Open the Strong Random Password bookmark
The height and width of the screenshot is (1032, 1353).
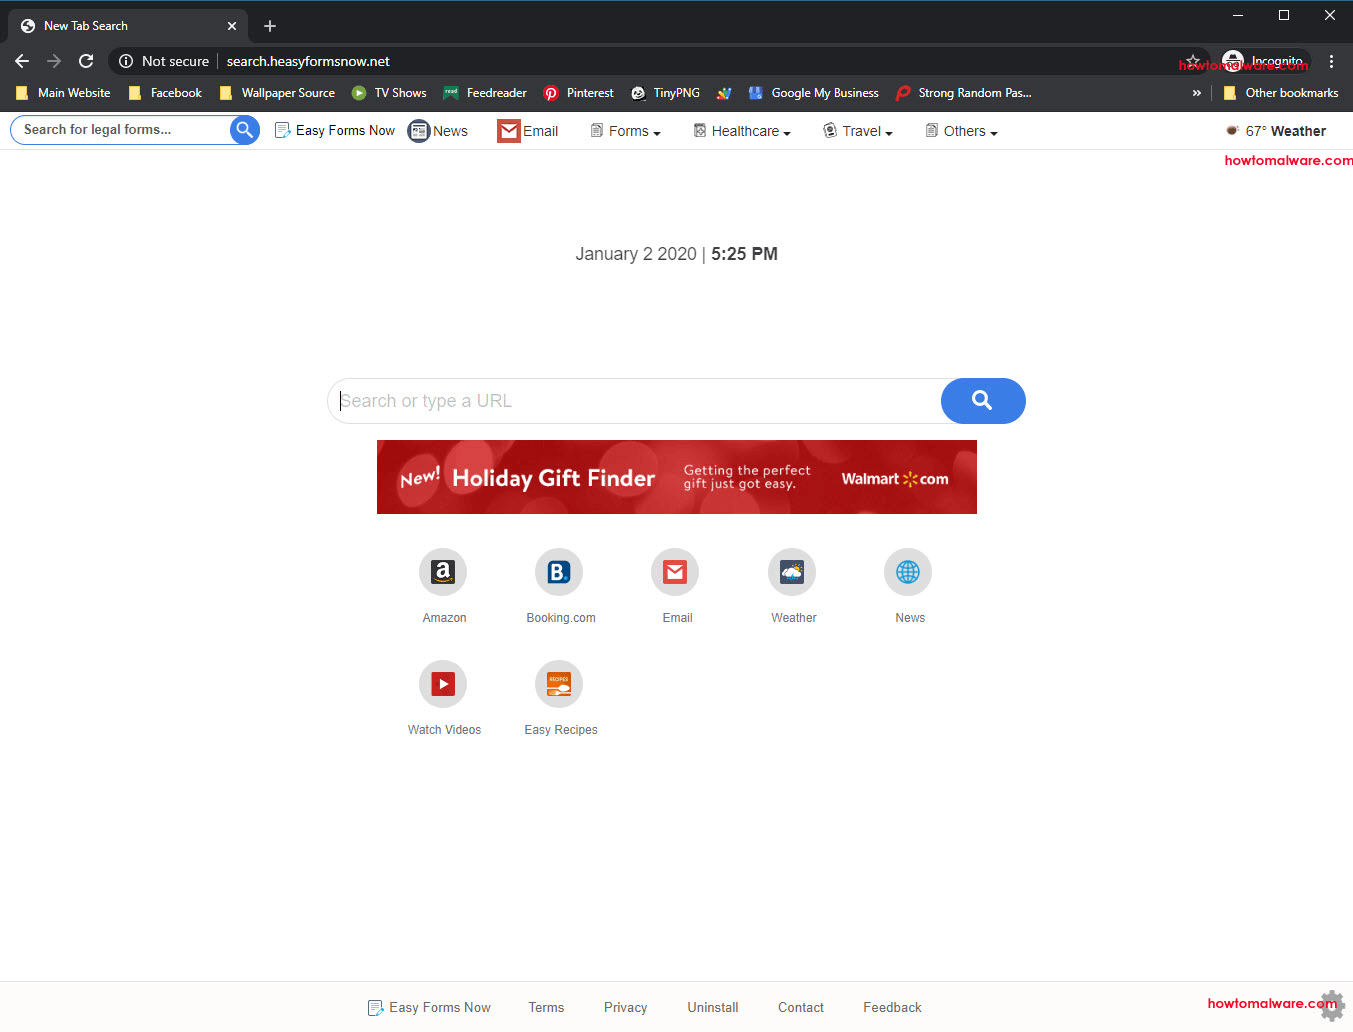(964, 93)
